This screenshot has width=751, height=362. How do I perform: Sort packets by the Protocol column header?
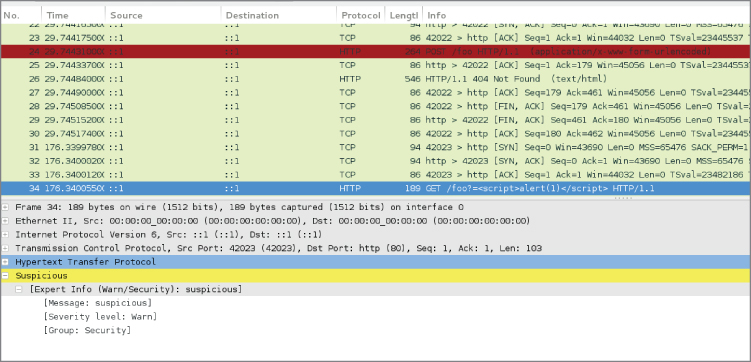pyautogui.click(x=361, y=15)
